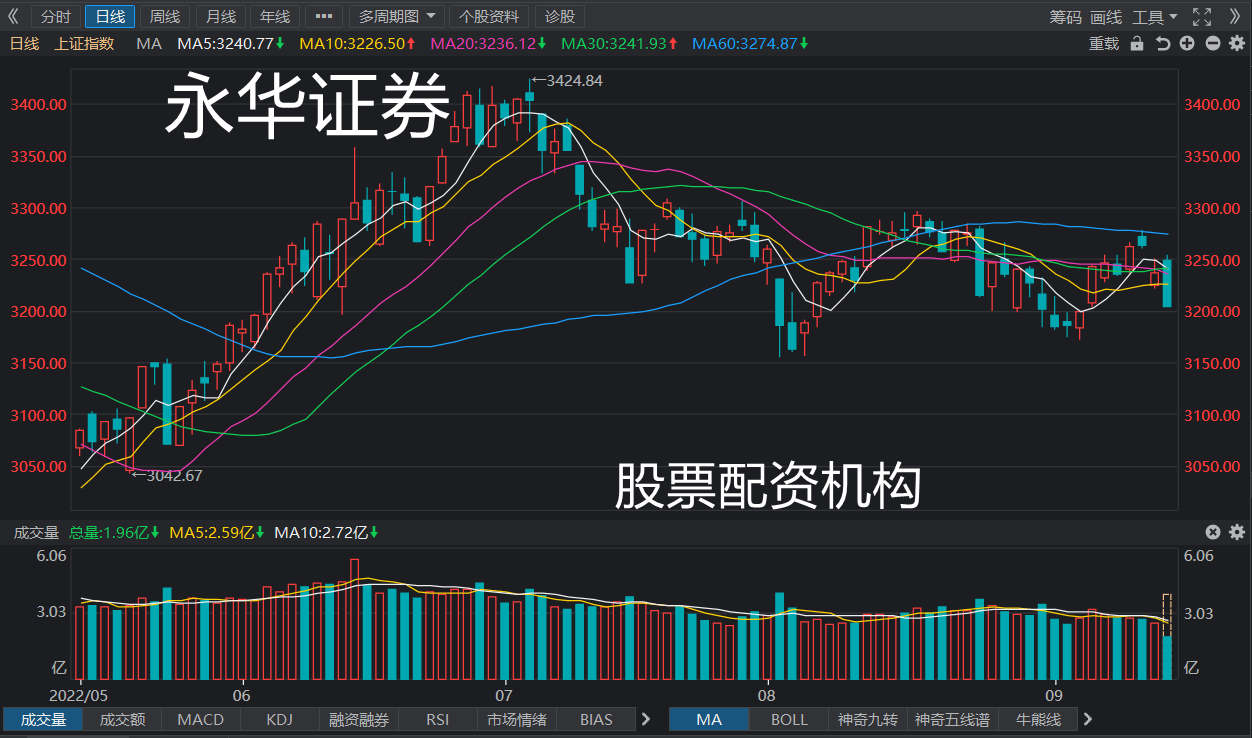Switch to 分时 chart
The height and width of the screenshot is (738, 1252).
click(56, 17)
